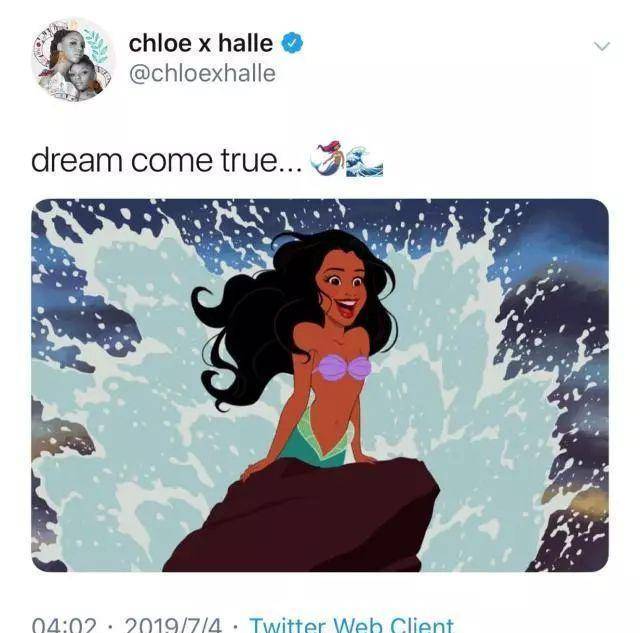Viewport: 640px width, 633px height.
Task: Click the mermaid emoji in tweet
Action: click(328, 158)
